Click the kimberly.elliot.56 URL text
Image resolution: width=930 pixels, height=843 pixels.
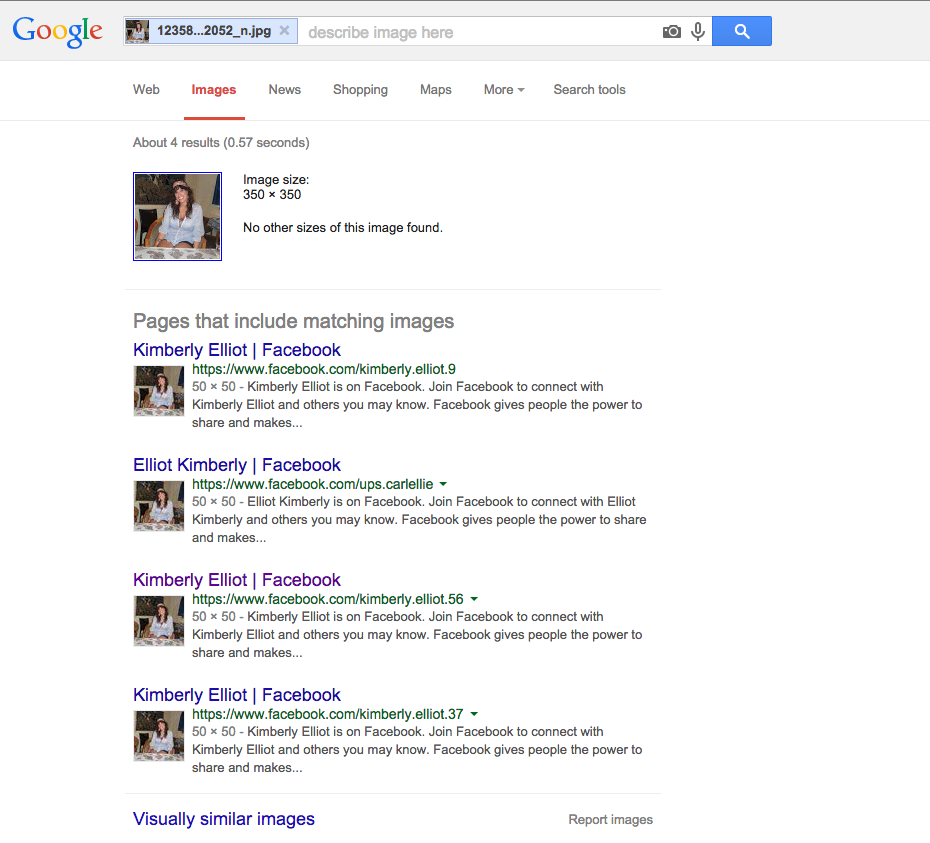click(x=327, y=599)
